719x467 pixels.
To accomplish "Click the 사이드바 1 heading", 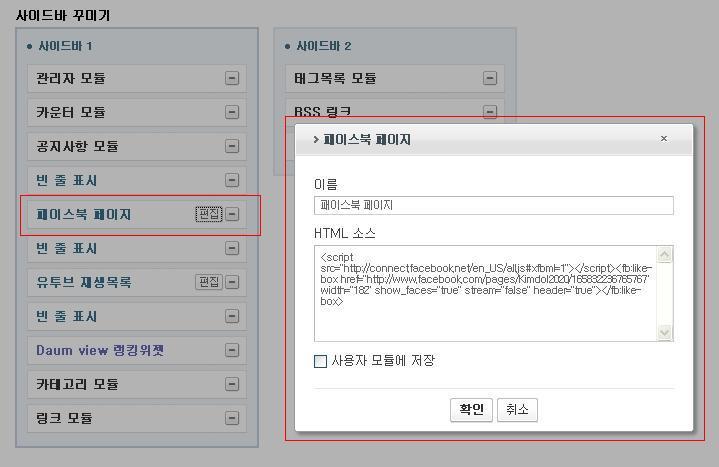I will pos(65,46).
